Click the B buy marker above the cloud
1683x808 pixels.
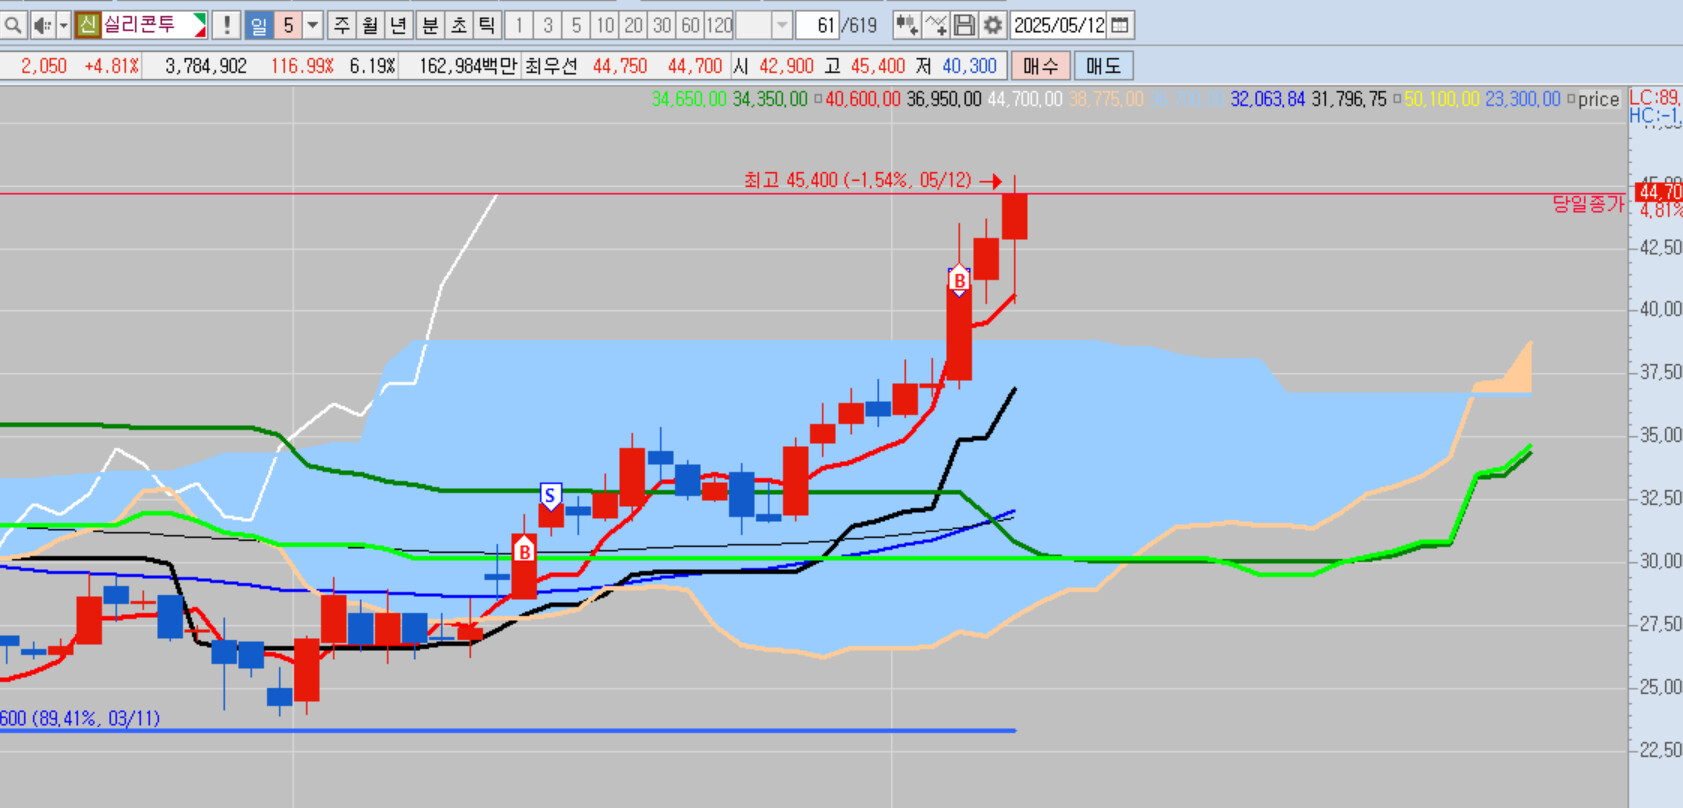959,281
